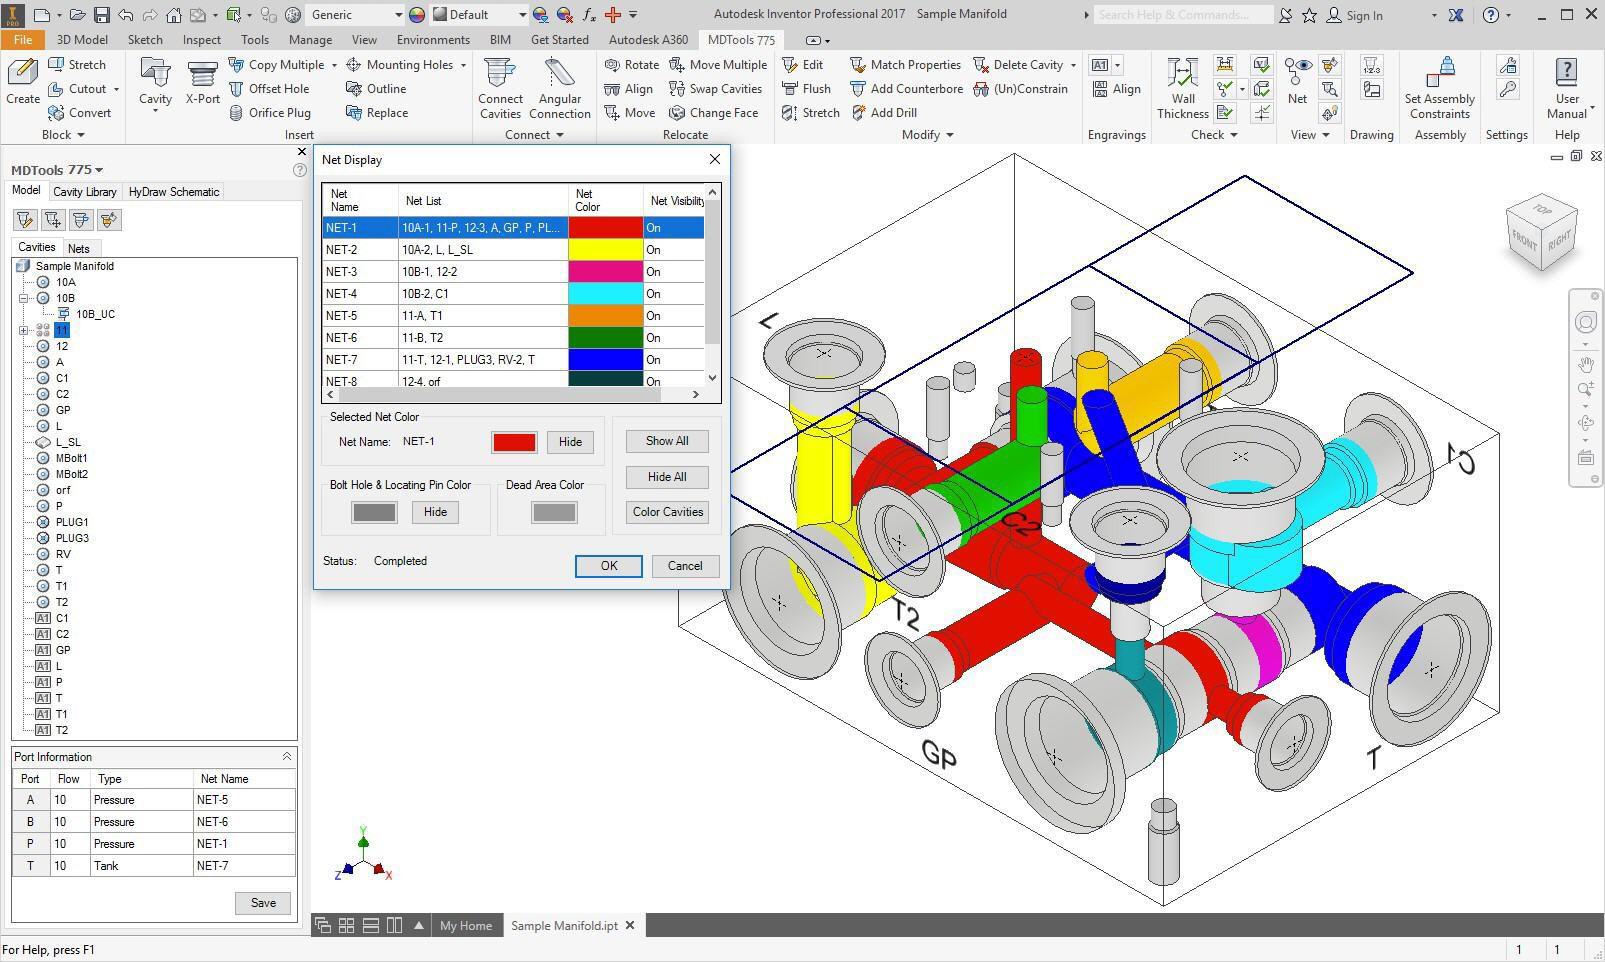This screenshot has width=1605, height=962.
Task: Click the Create block icon
Action: click(x=22, y=75)
